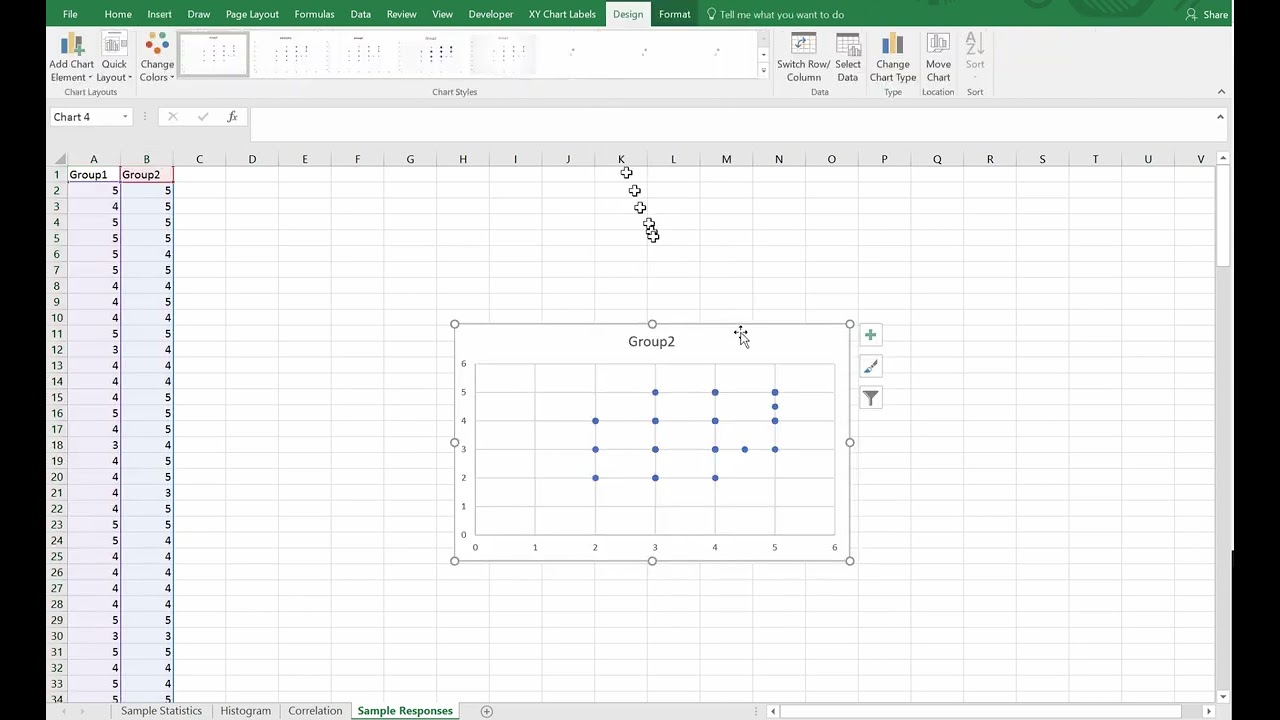Click the formula bar Enter checkmark icon
The height and width of the screenshot is (720, 1280).
click(203, 117)
